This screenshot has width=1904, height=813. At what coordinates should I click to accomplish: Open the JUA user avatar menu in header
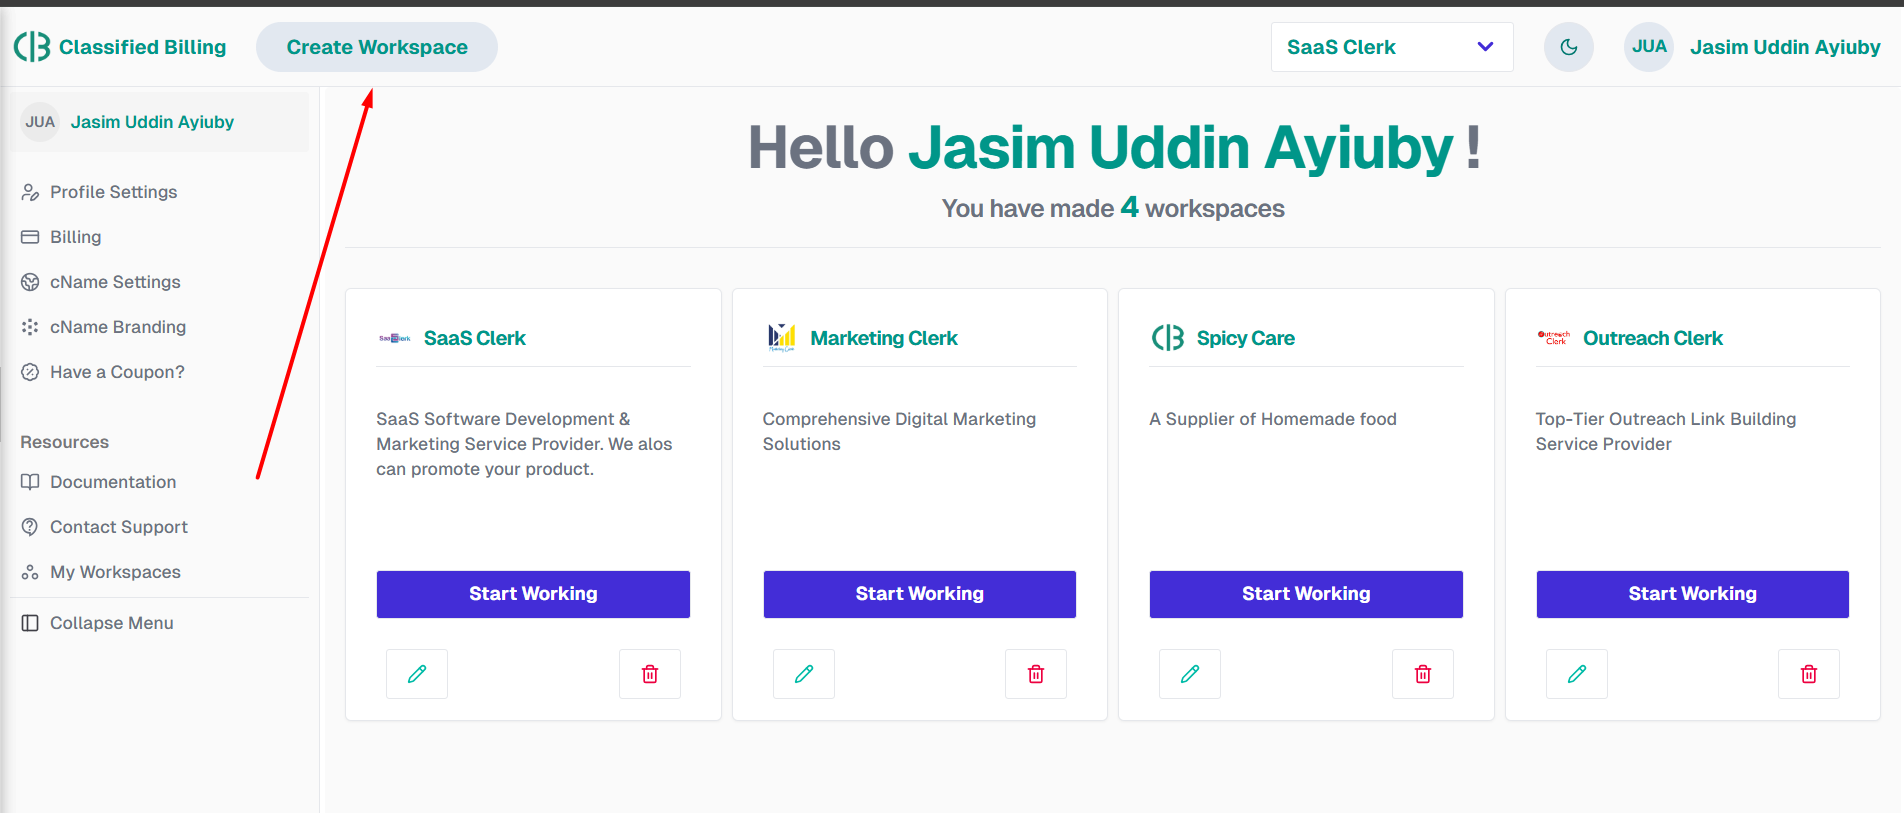1649,47
